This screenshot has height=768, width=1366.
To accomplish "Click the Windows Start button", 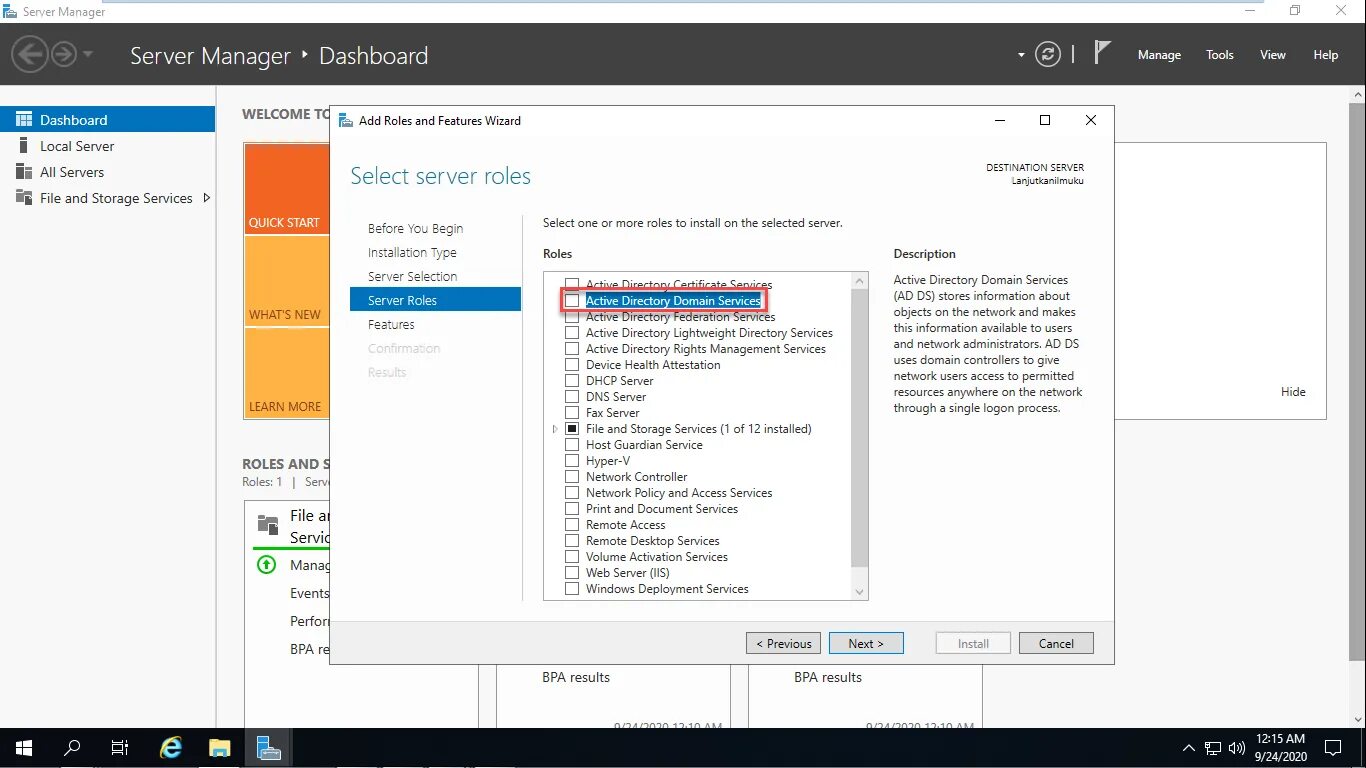I will click(24, 748).
